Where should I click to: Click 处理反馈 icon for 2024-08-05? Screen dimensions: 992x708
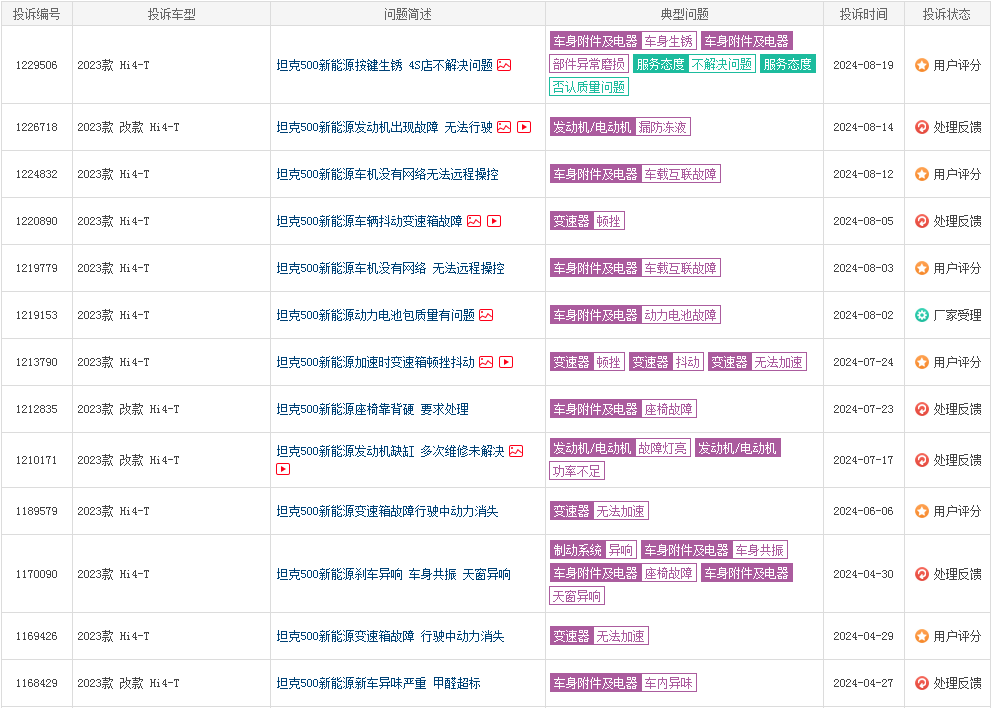(x=922, y=221)
